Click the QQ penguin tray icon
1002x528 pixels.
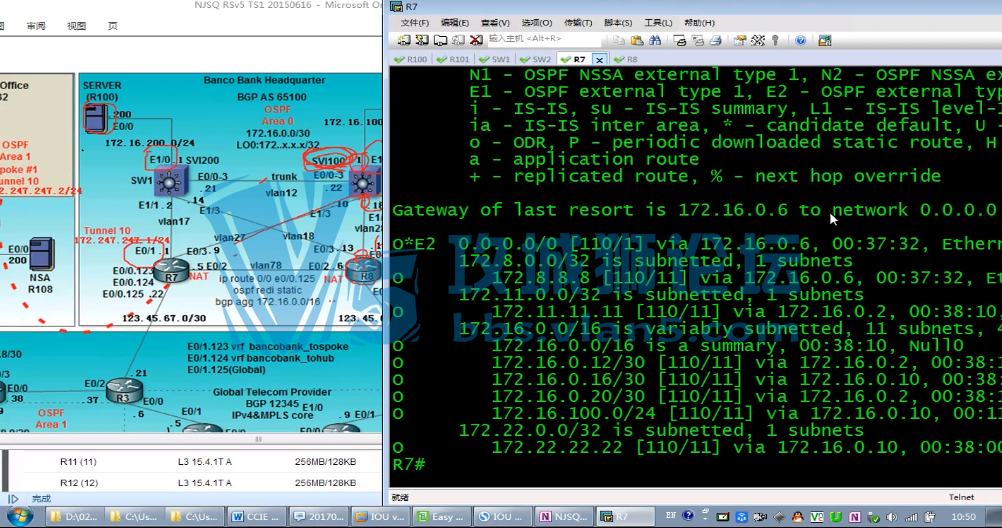tap(798, 516)
